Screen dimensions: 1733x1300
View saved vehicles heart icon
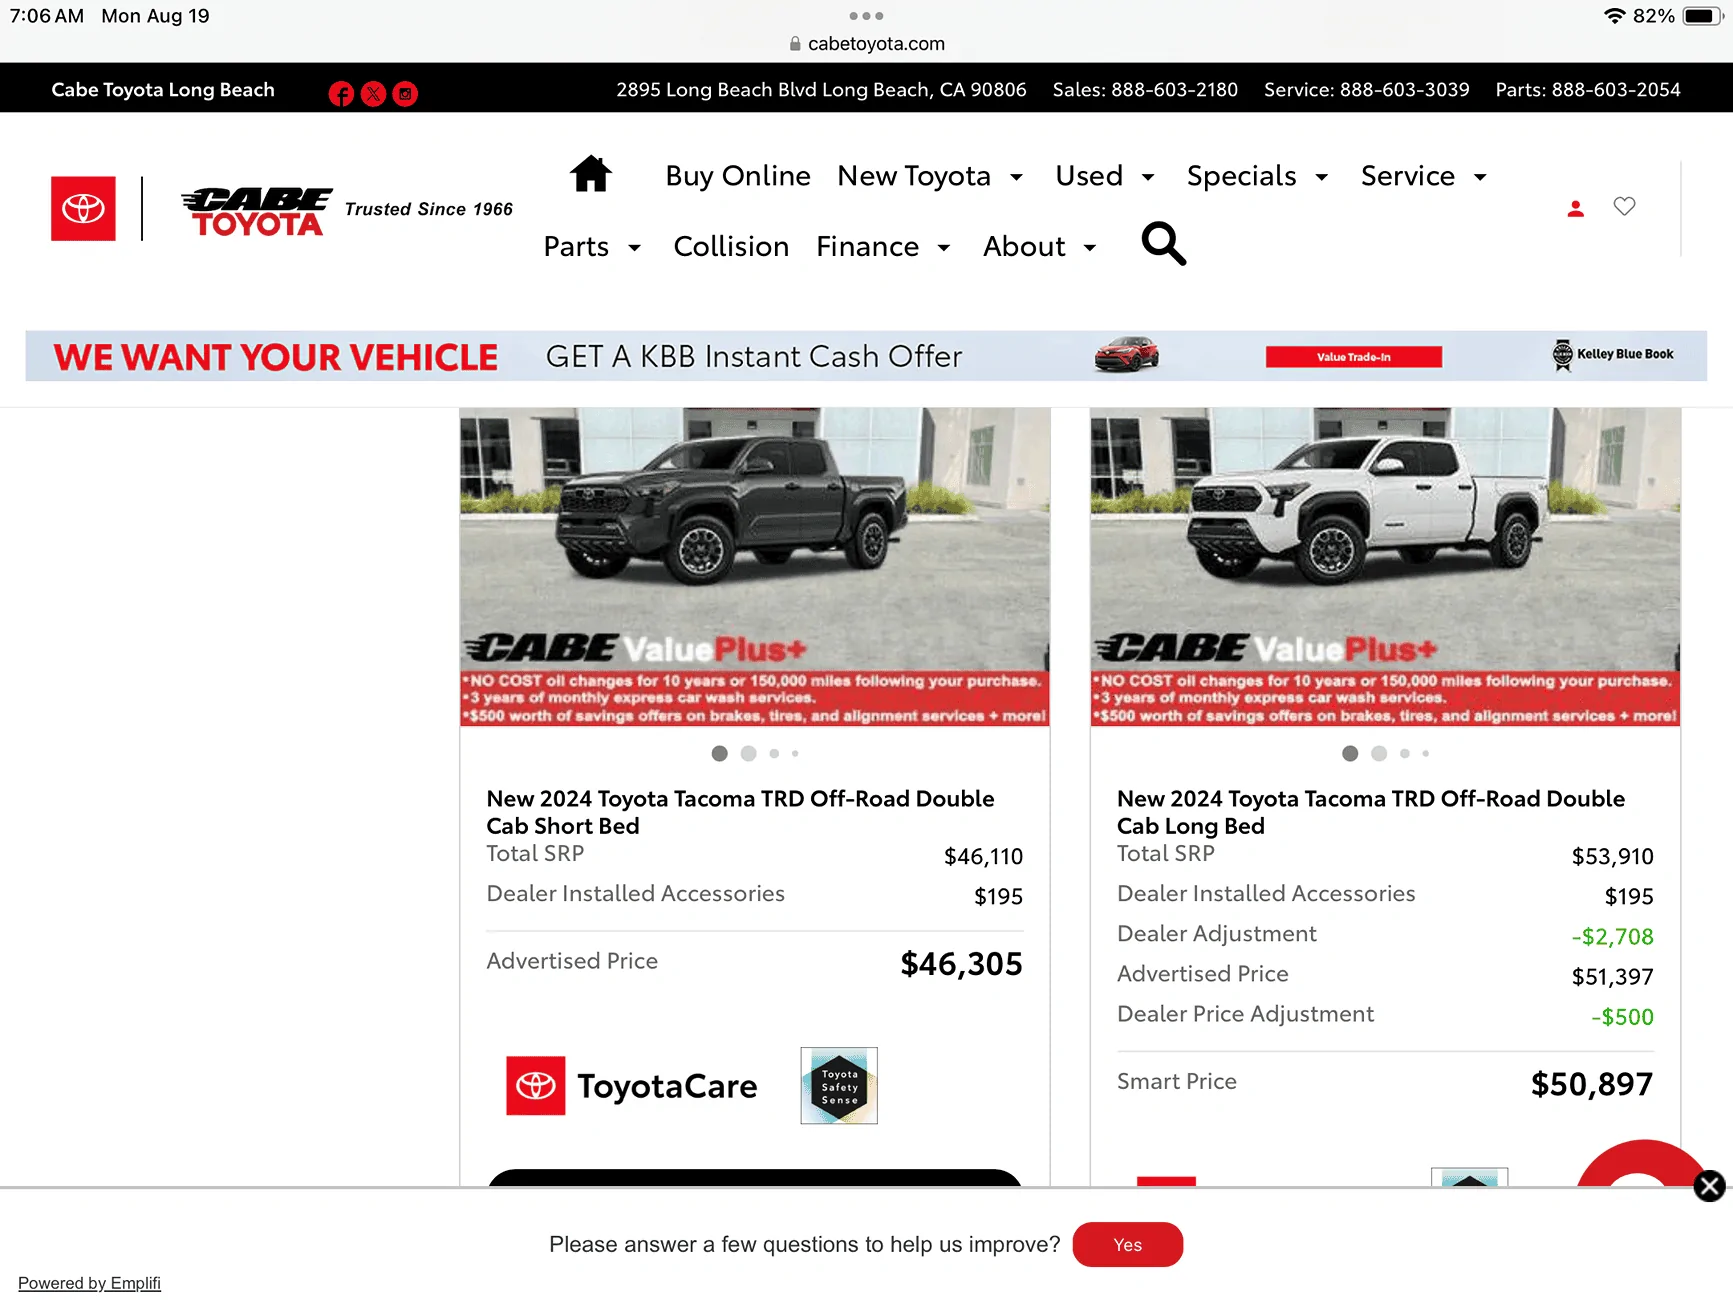[x=1624, y=206]
